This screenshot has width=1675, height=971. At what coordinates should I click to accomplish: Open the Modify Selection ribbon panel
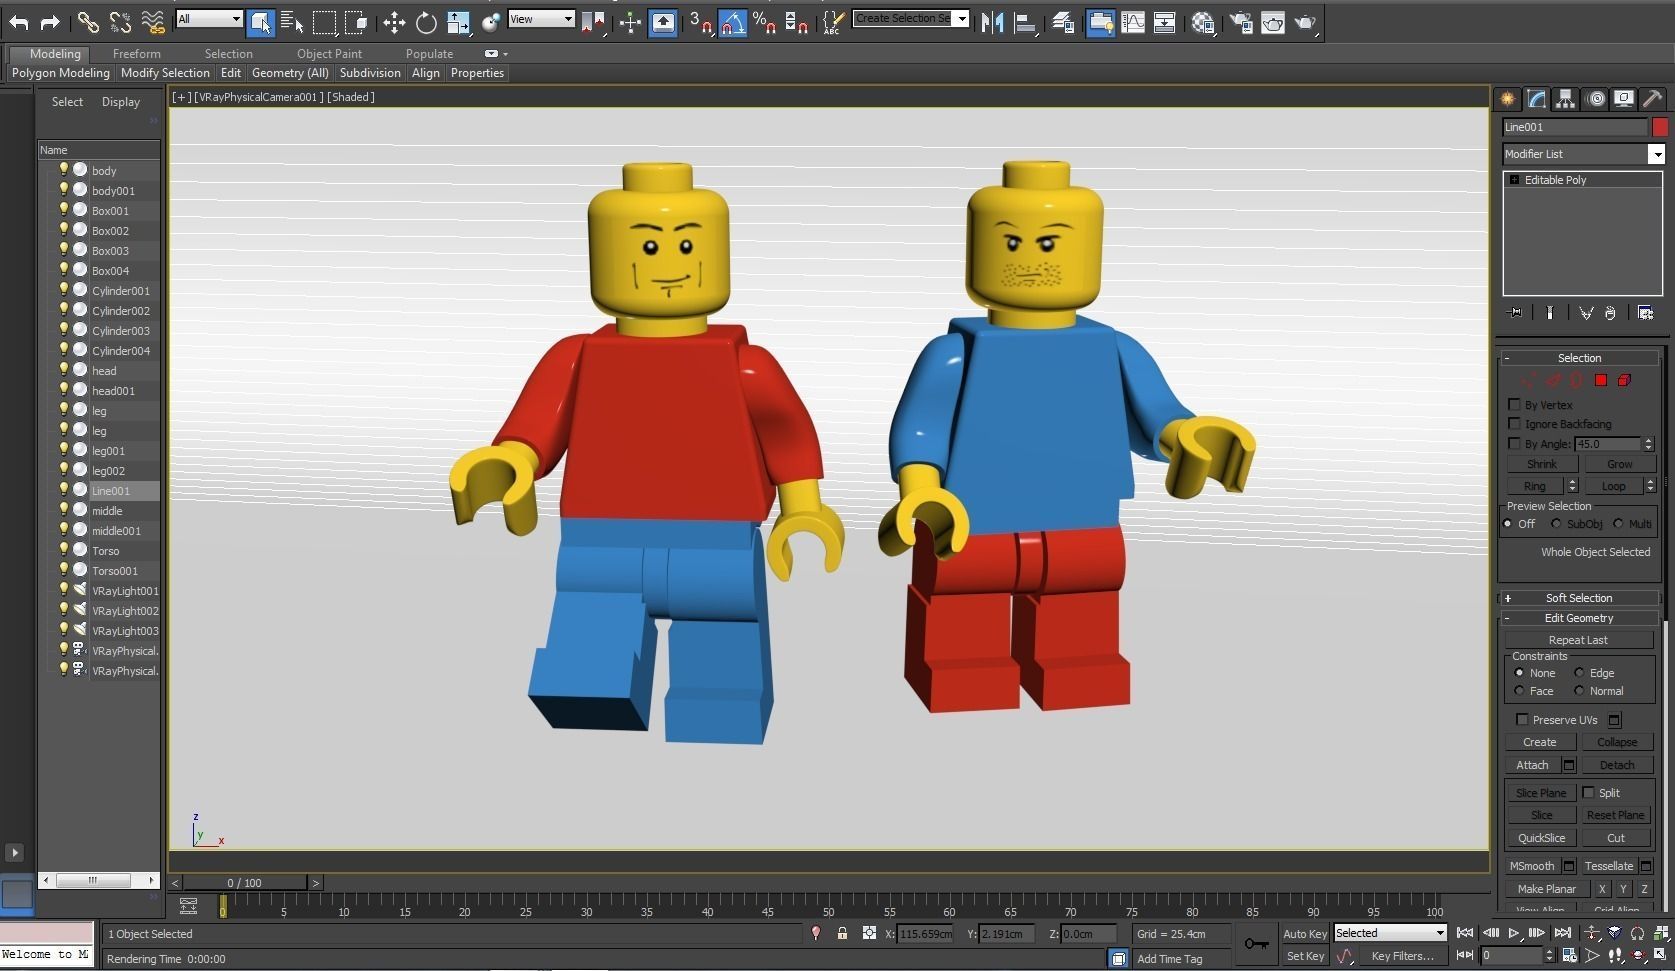165,73
